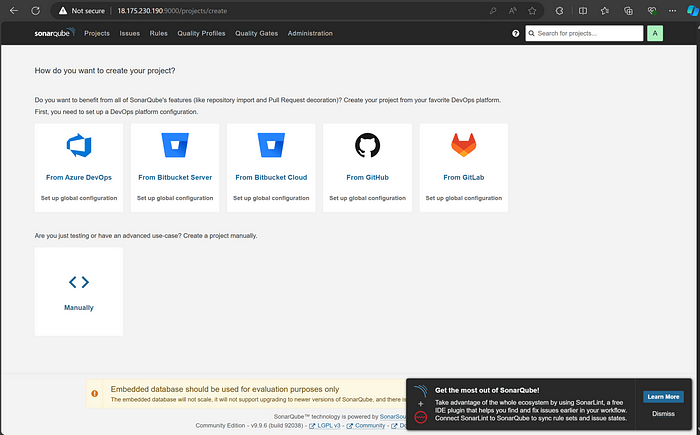
Task: Click the SonarQube icon in promotion popup
Action: coord(421,390)
